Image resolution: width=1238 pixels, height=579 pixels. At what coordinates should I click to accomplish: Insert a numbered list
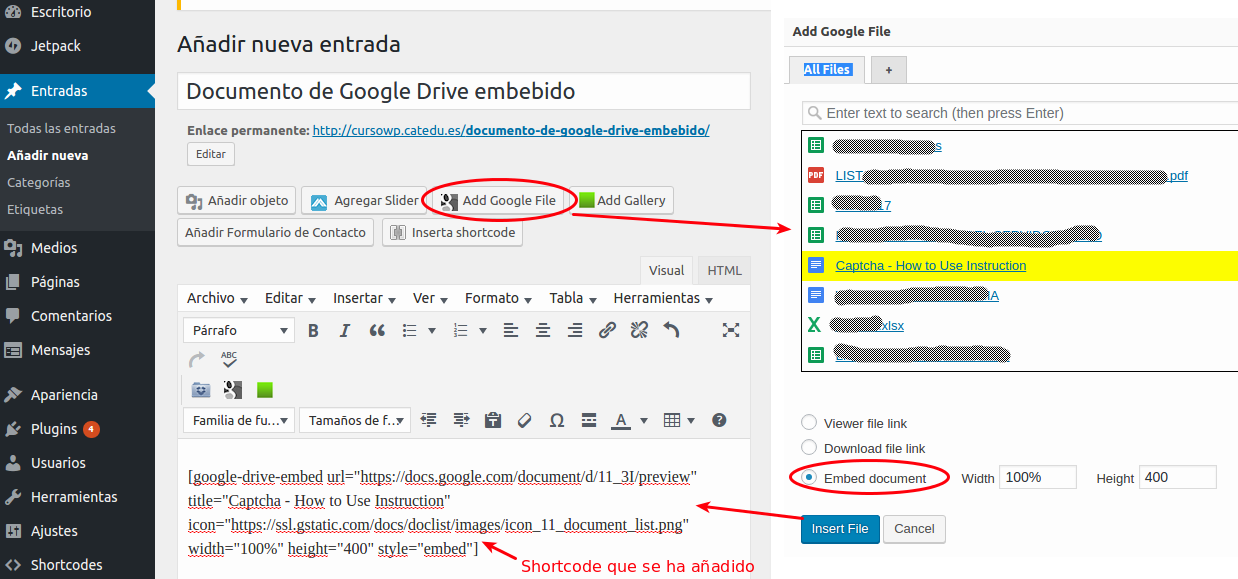click(x=461, y=330)
